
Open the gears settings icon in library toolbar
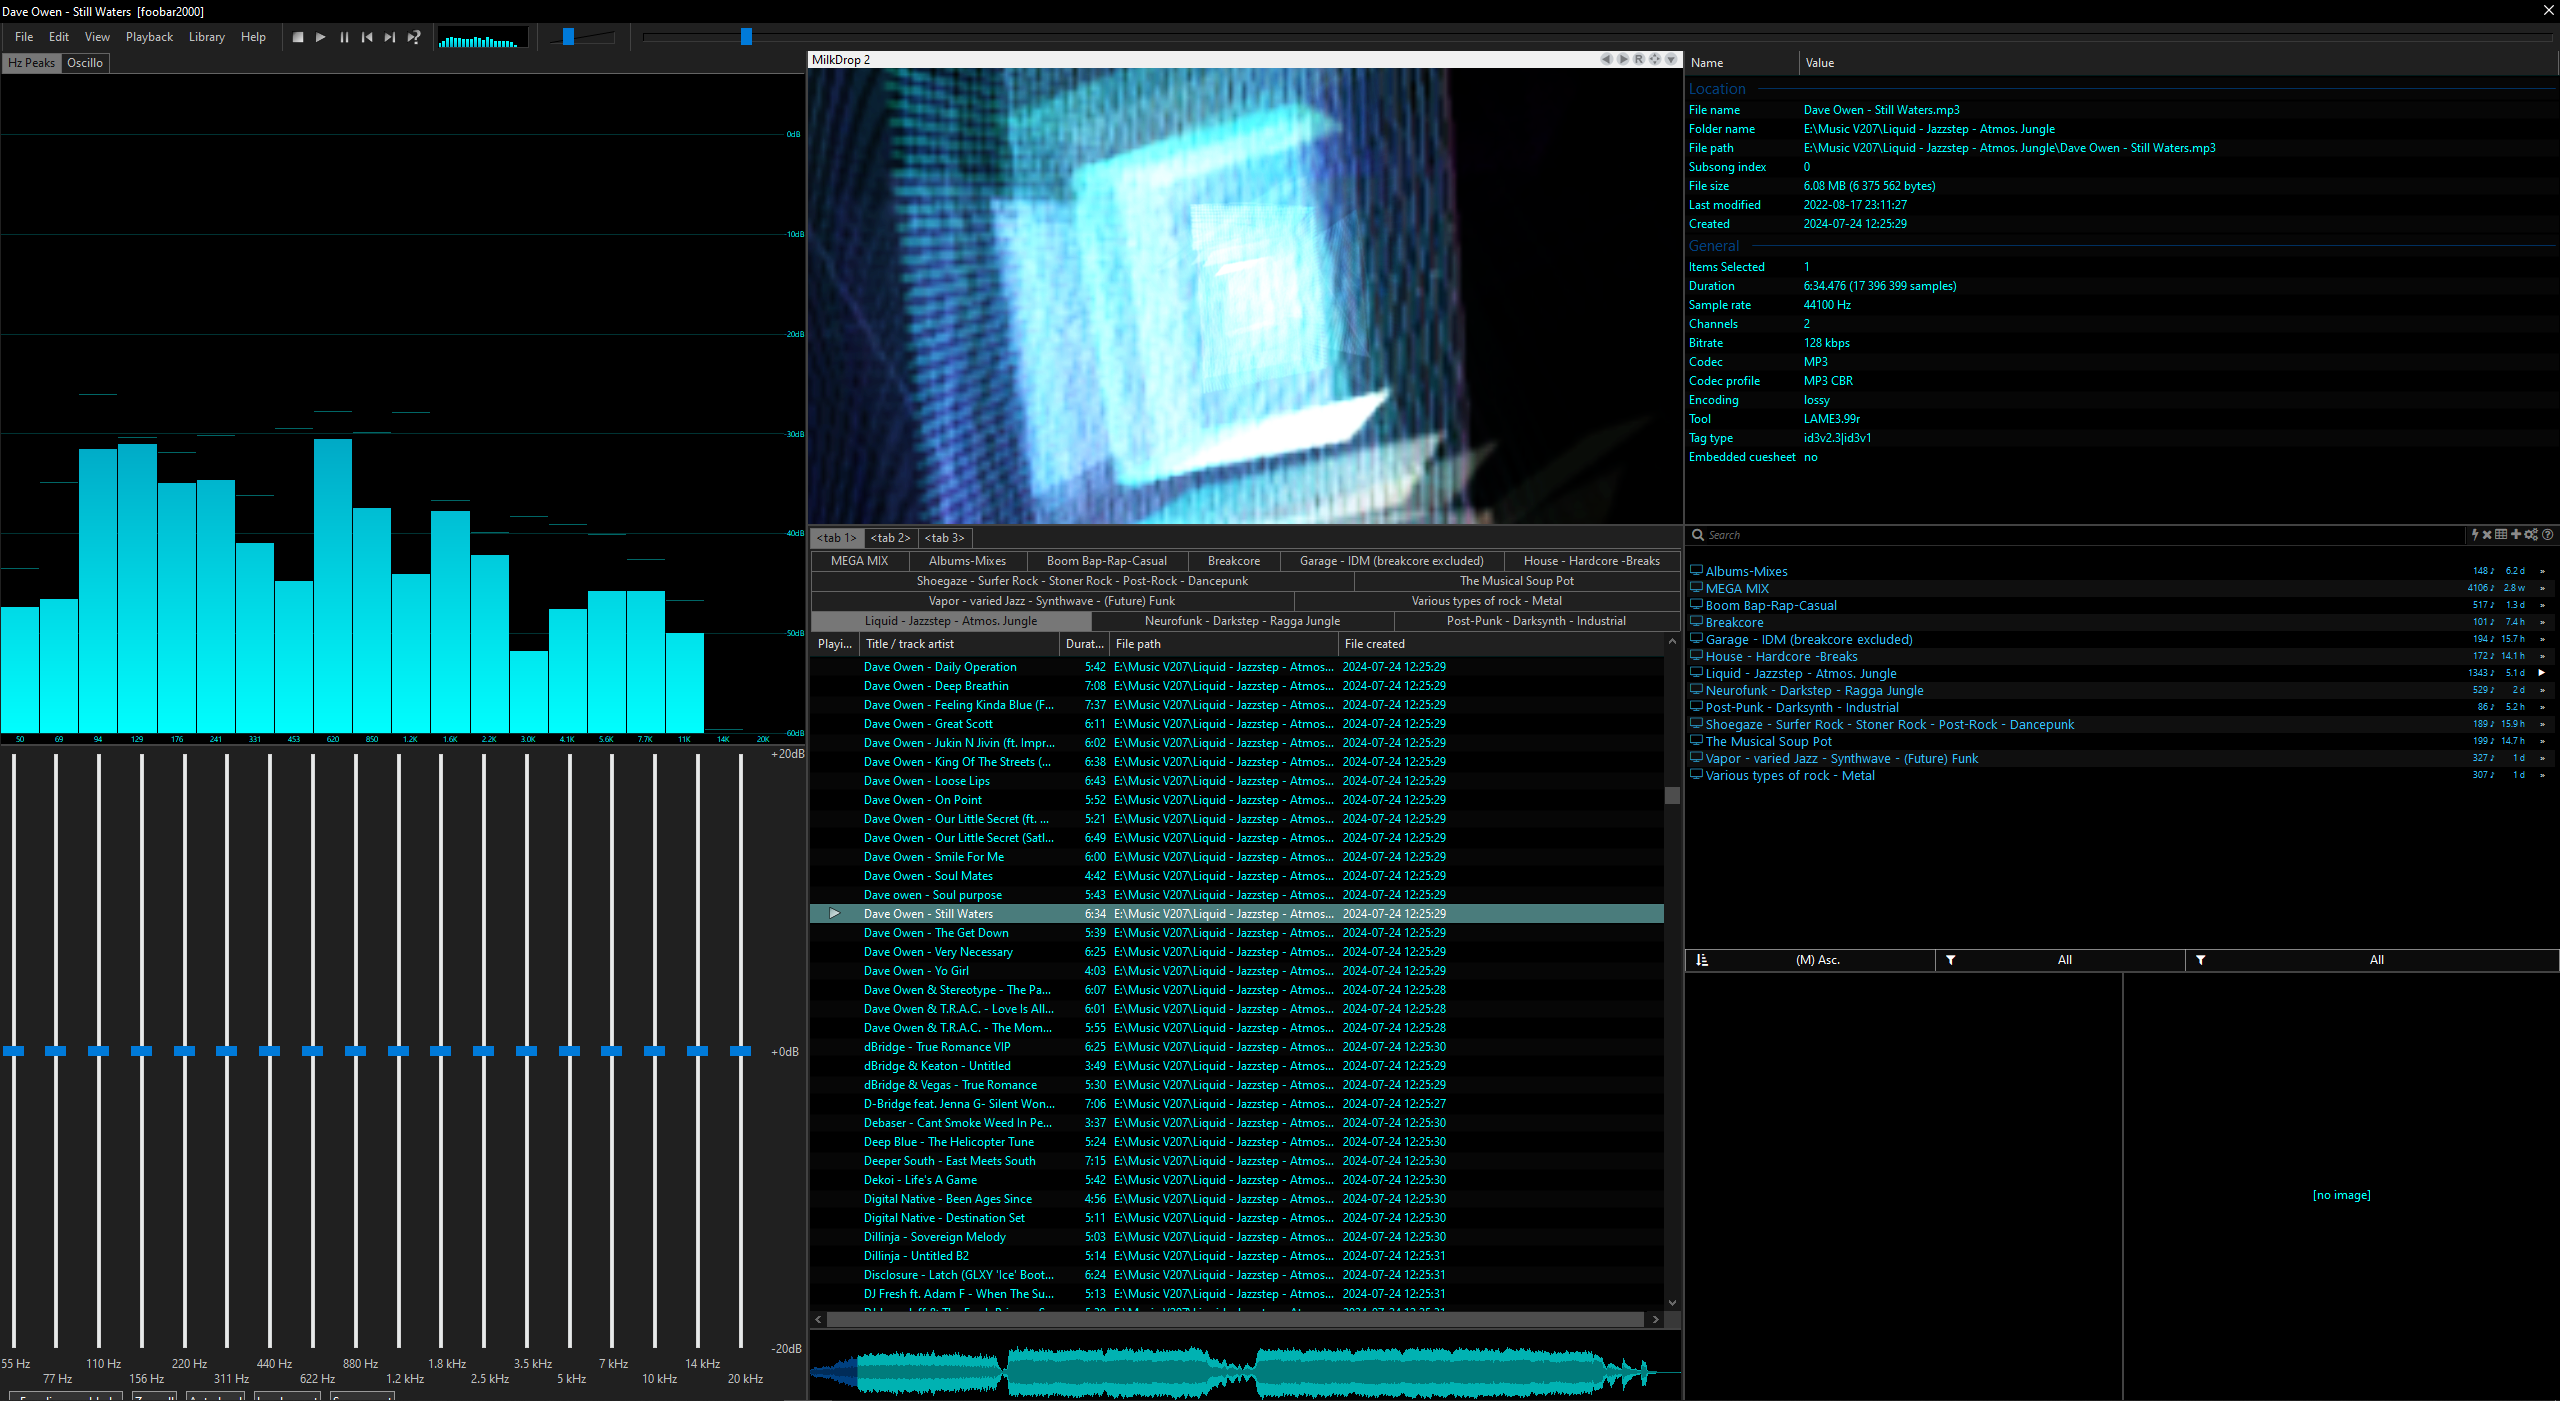coord(2531,535)
